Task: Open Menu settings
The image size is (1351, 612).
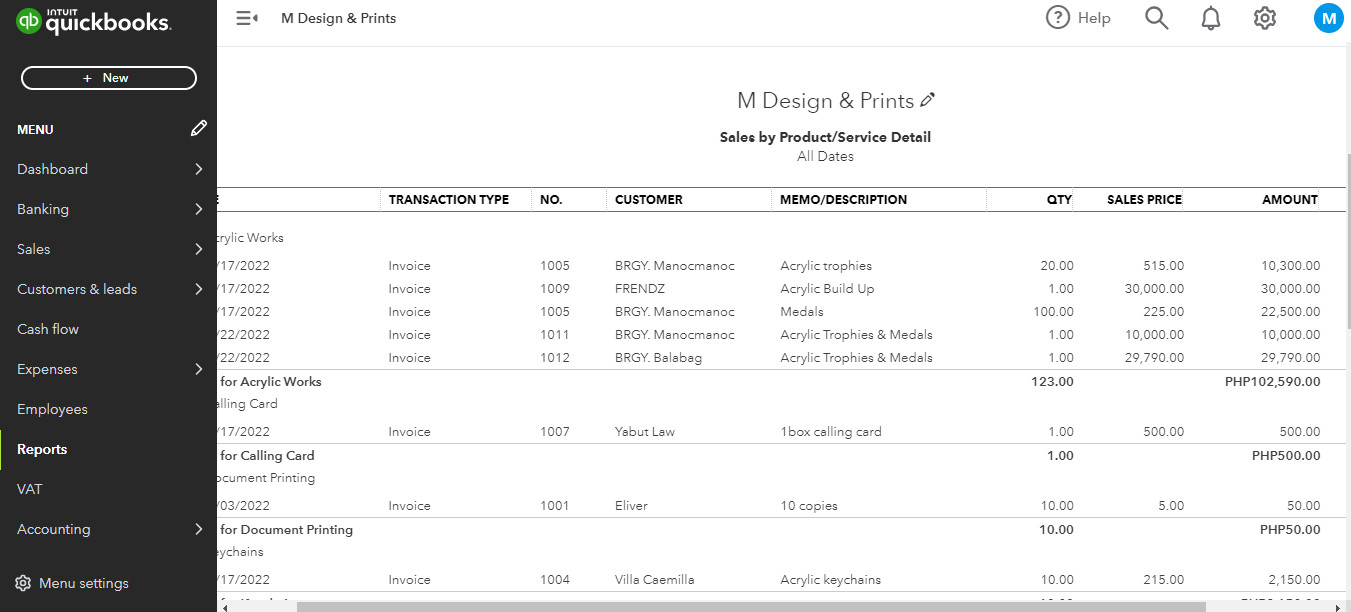Action: (x=83, y=583)
